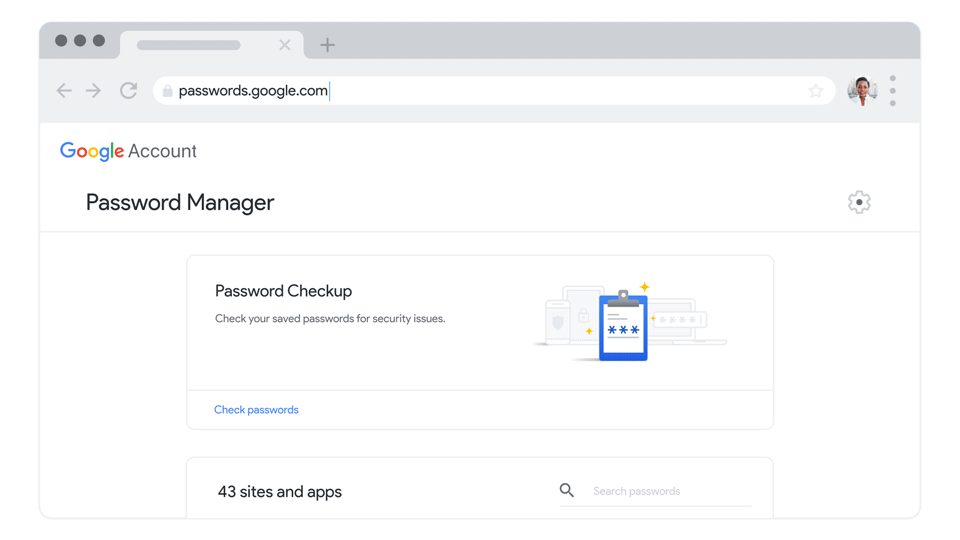Open a new tab with plus button
The image size is (960, 540).
click(x=327, y=45)
